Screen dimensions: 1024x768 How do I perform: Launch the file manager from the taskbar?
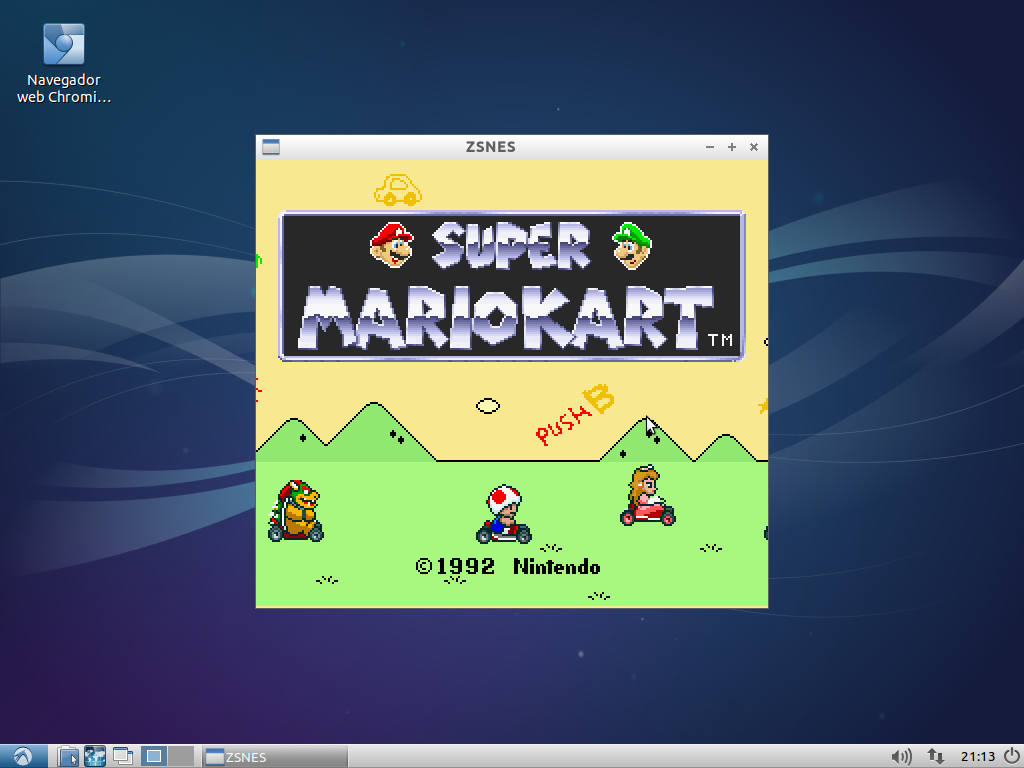[67, 756]
